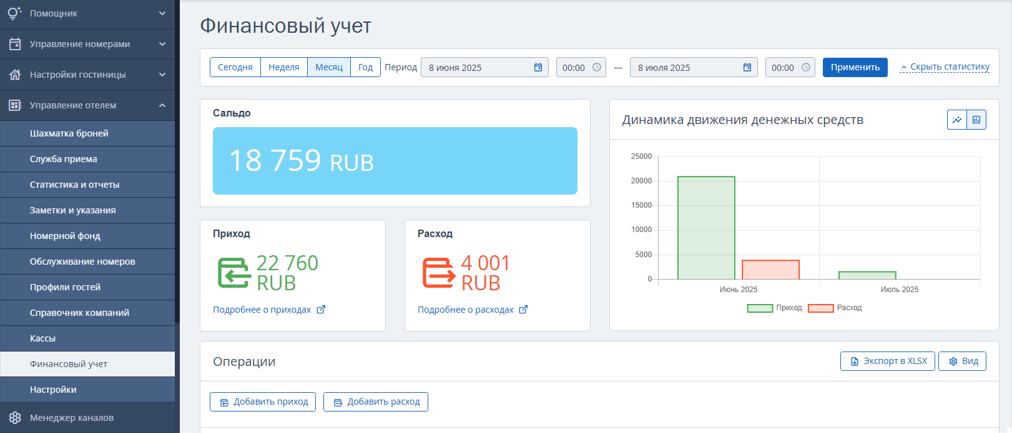Select the Неделя period

point(284,67)
